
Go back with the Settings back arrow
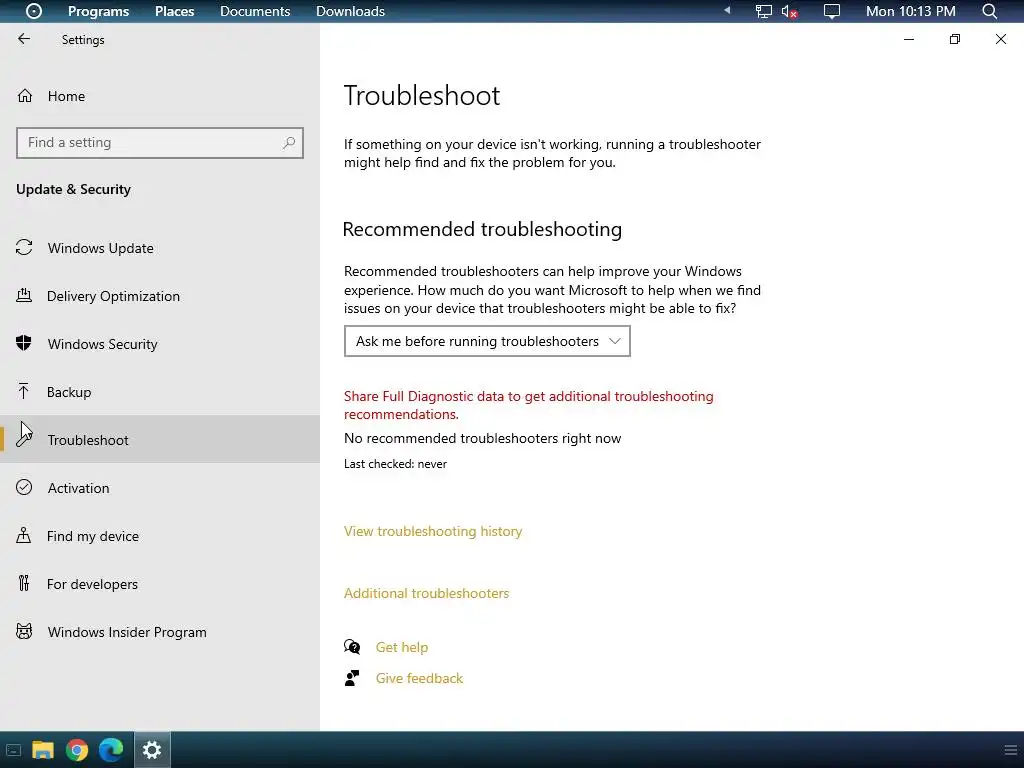(x=24, y=39)
